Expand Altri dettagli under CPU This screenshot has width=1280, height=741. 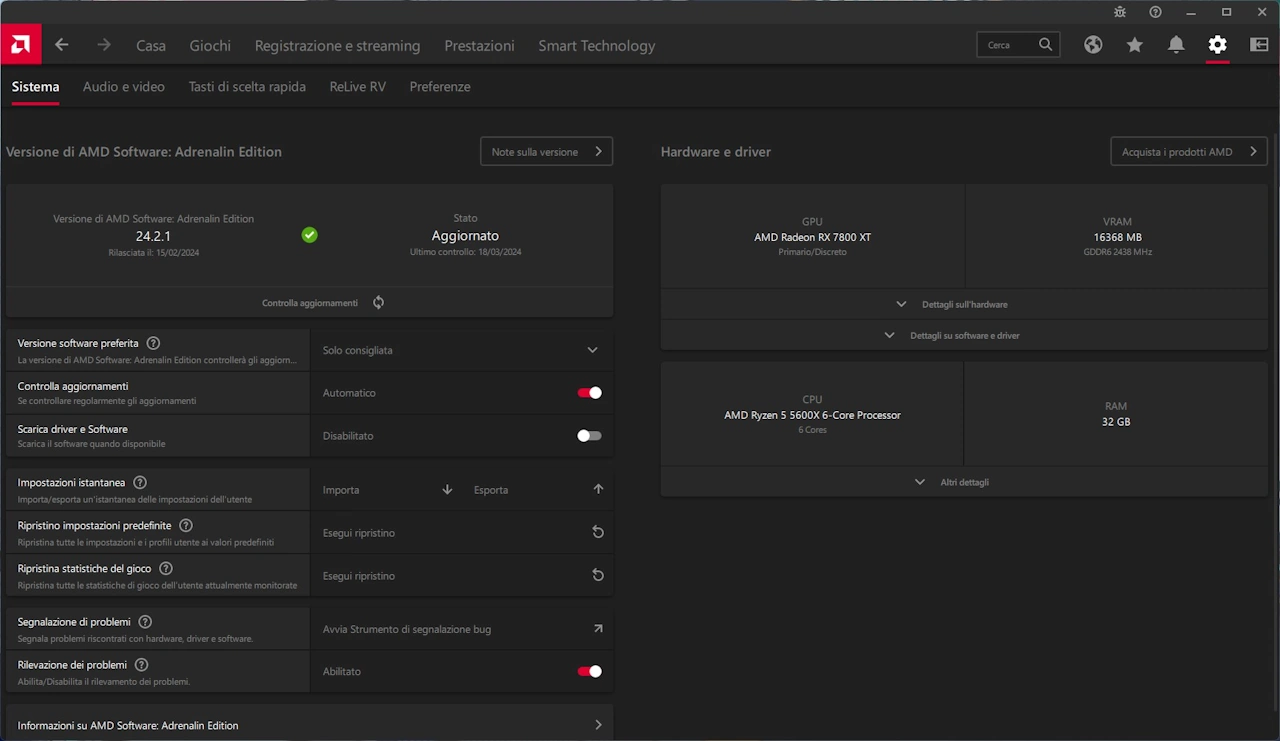coord(964,482)
